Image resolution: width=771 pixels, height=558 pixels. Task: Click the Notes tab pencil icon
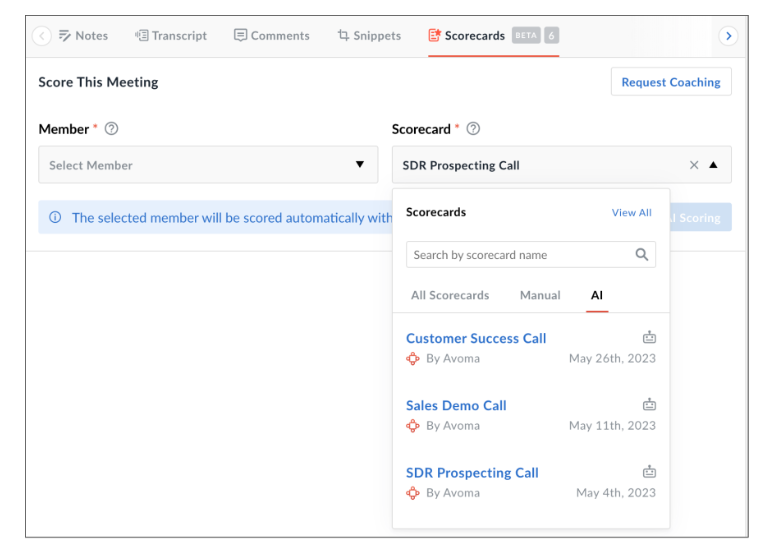click(x=64, y=35)
